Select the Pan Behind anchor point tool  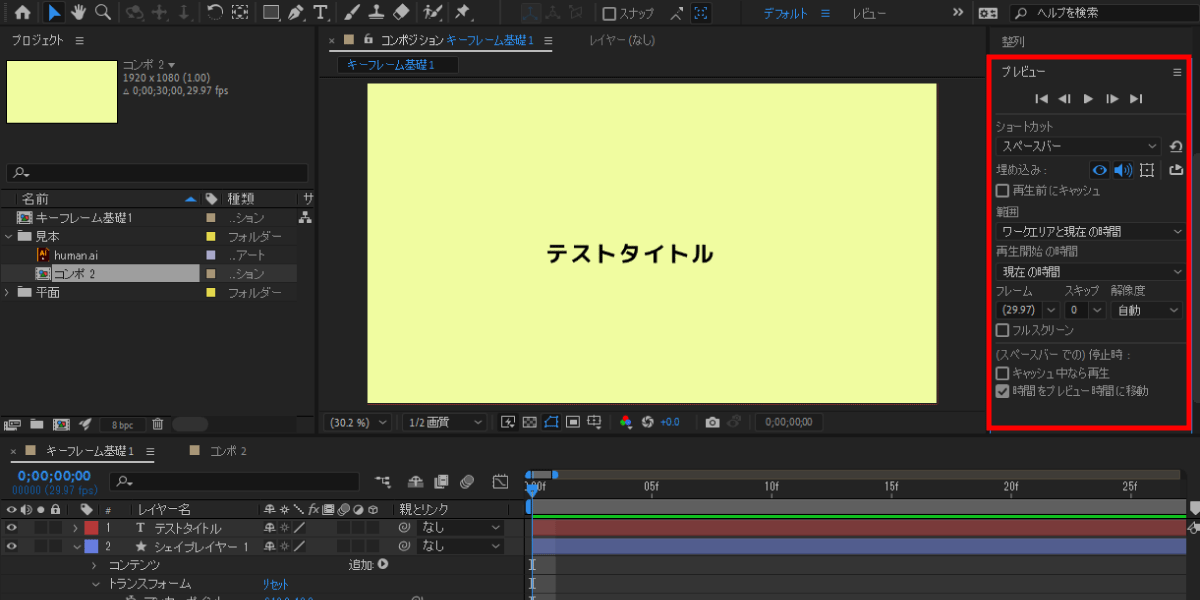pos(240,13)
